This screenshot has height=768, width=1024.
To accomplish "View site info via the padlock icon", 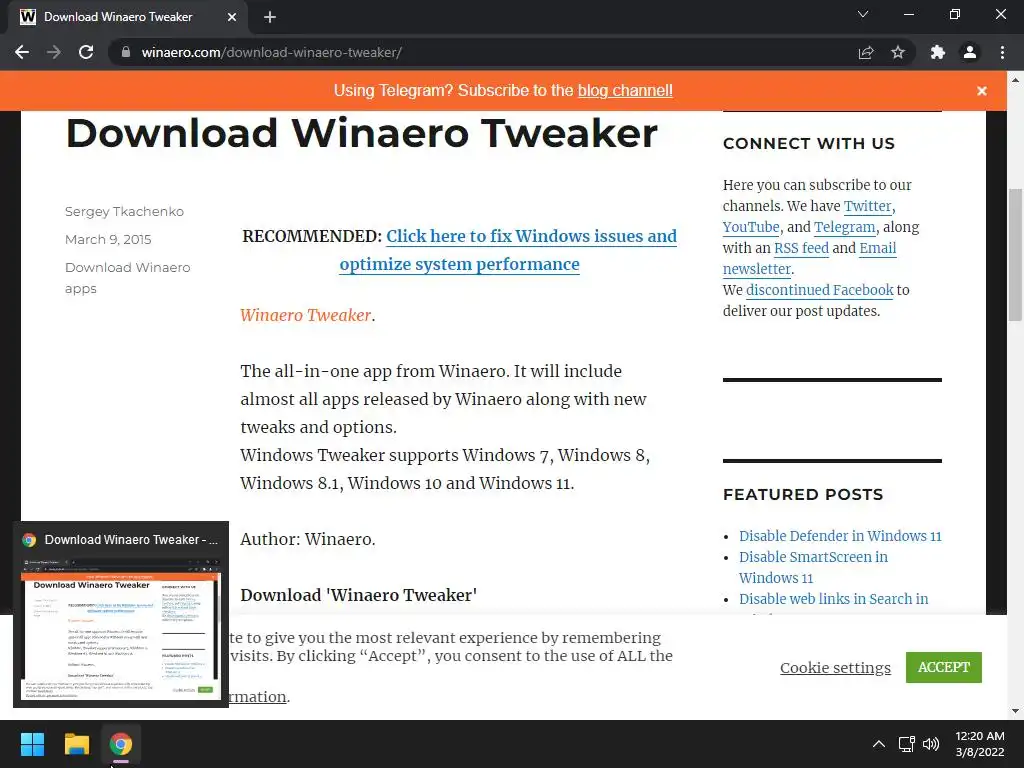I will coord(126,52).
